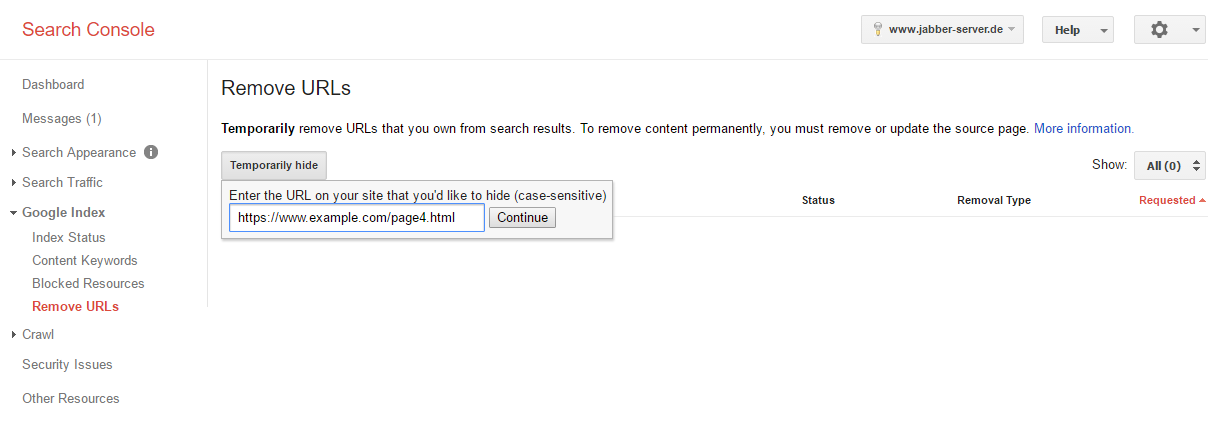Open the Show All (0) filter dropdown
Viewport: 1221px width, 423px height.
[x=1169, y=165]
